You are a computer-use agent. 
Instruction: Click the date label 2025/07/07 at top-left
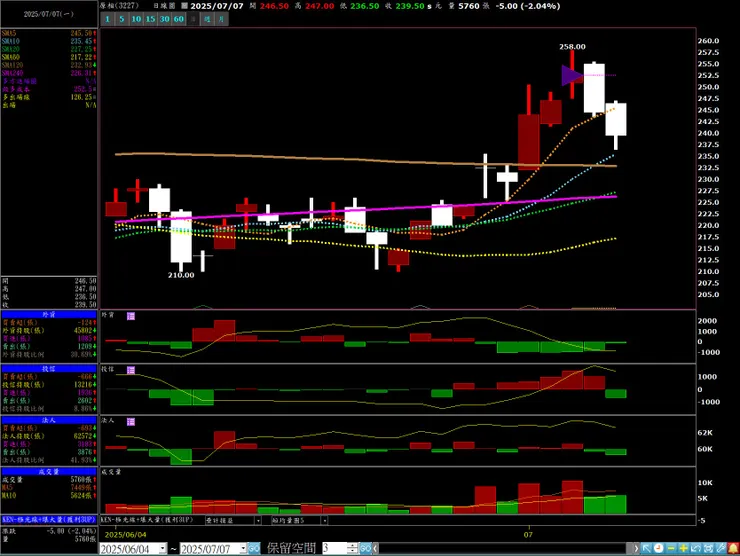coord(49,14)
